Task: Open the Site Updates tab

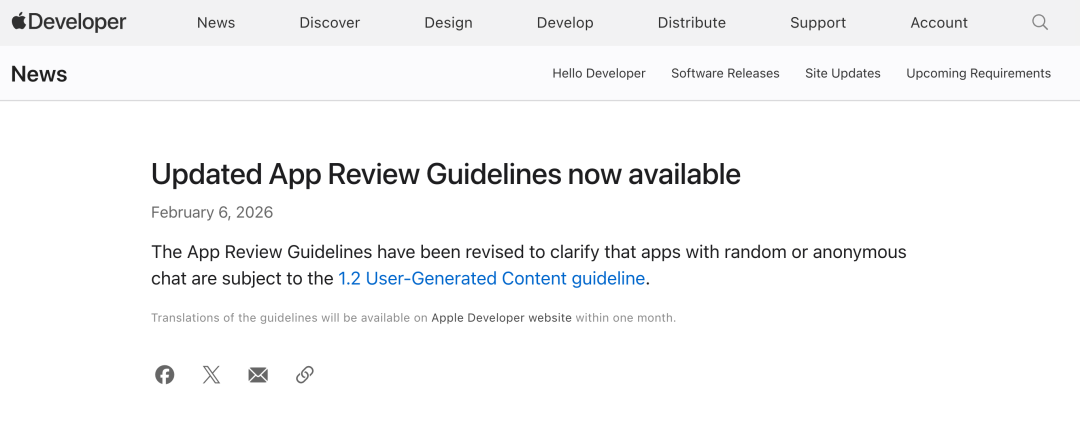Action: [x=842, y=73]
